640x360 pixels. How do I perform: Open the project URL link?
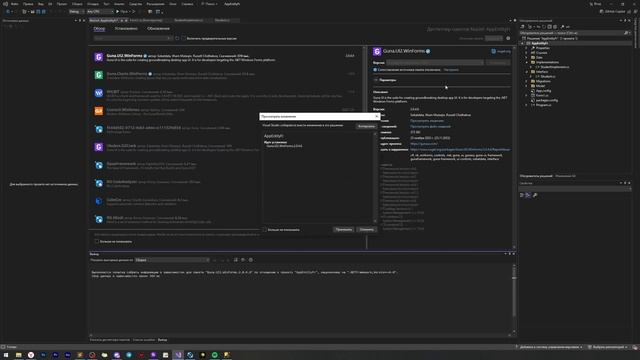[x=424, y=144]
